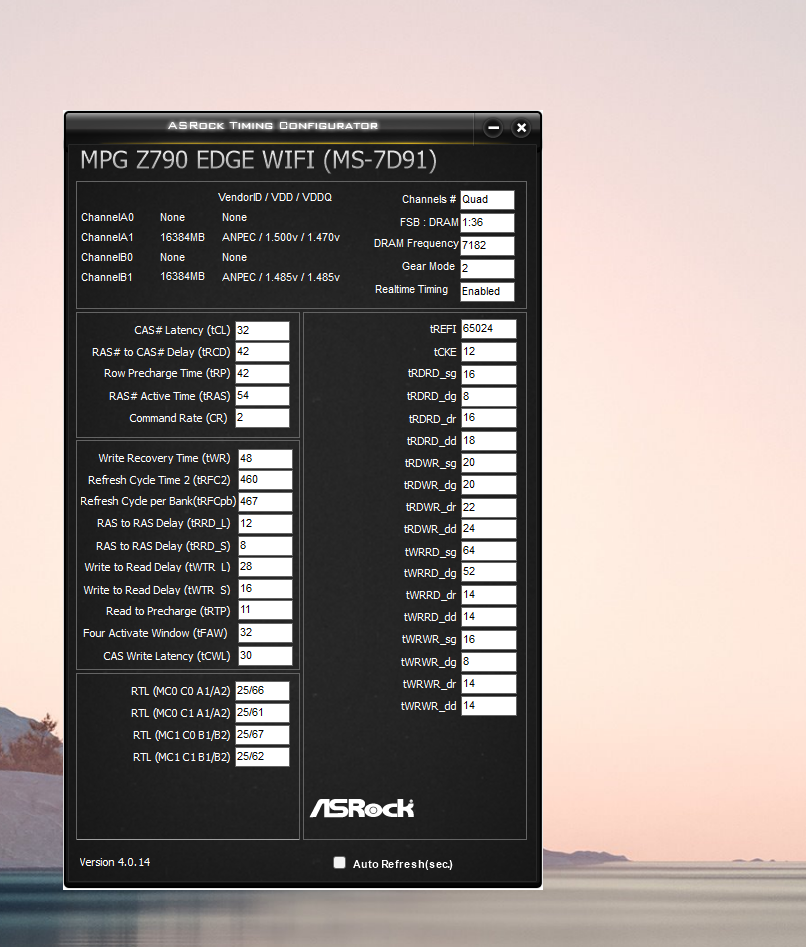Screen dimensions: 806x947
Task: Click the tWRRD_dg field showing 52
Action: (488, 572)
